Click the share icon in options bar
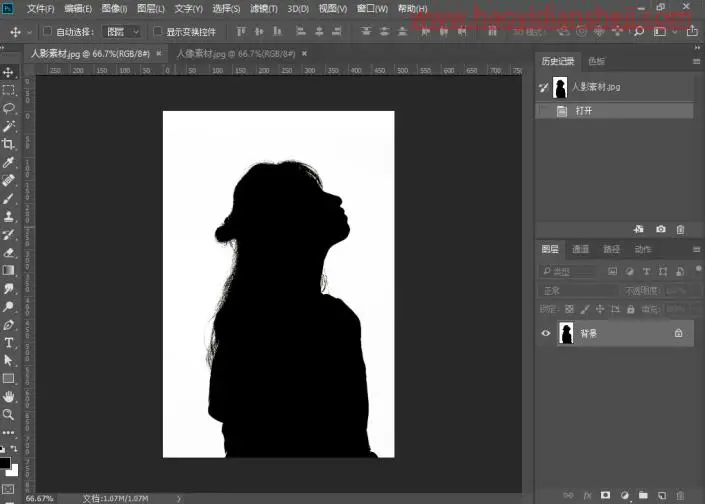This screenshot has height=504, width=705. 692,31
